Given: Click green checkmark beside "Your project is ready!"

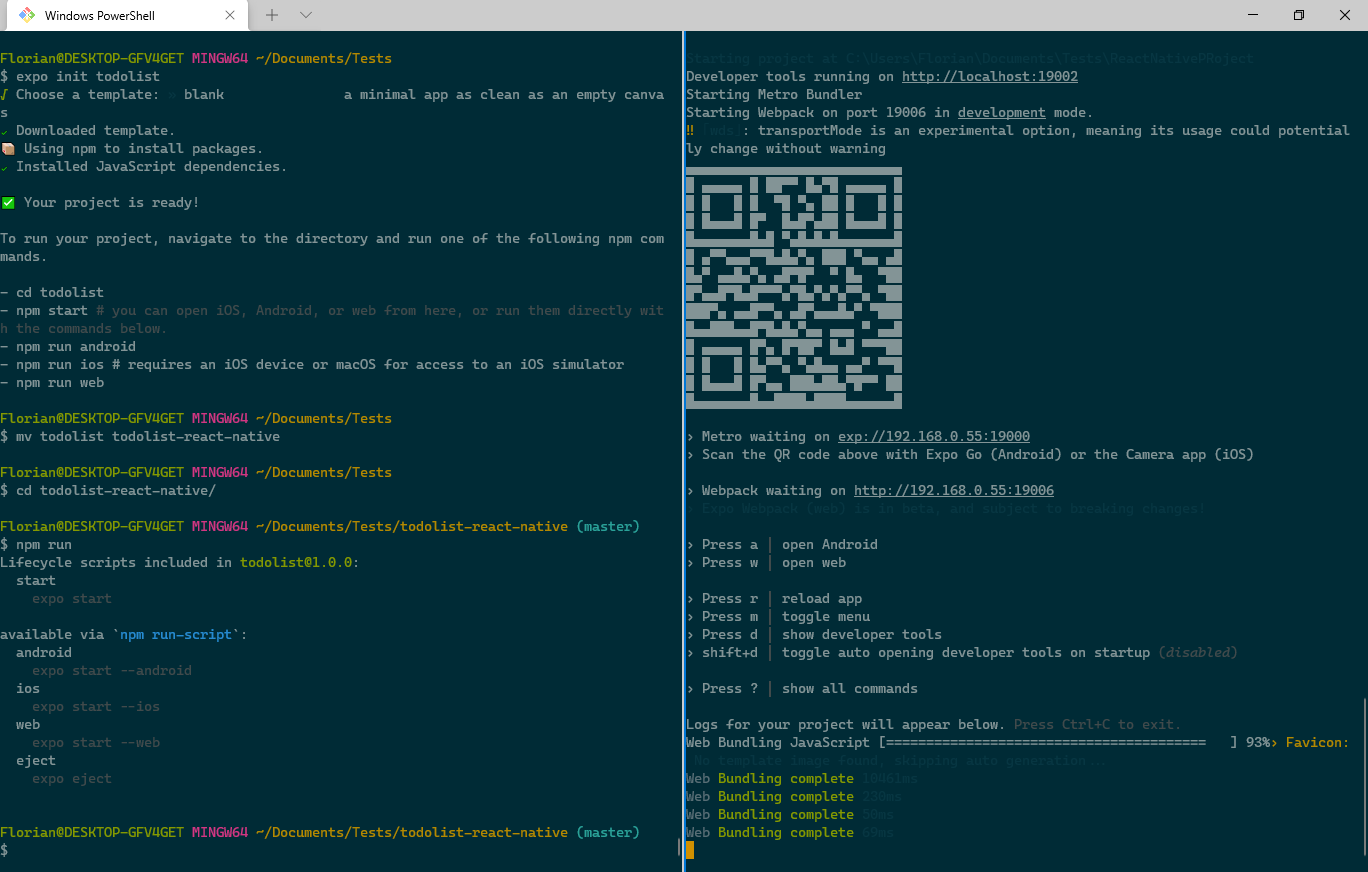Looking at the screenshot, I should pos(8,203).
